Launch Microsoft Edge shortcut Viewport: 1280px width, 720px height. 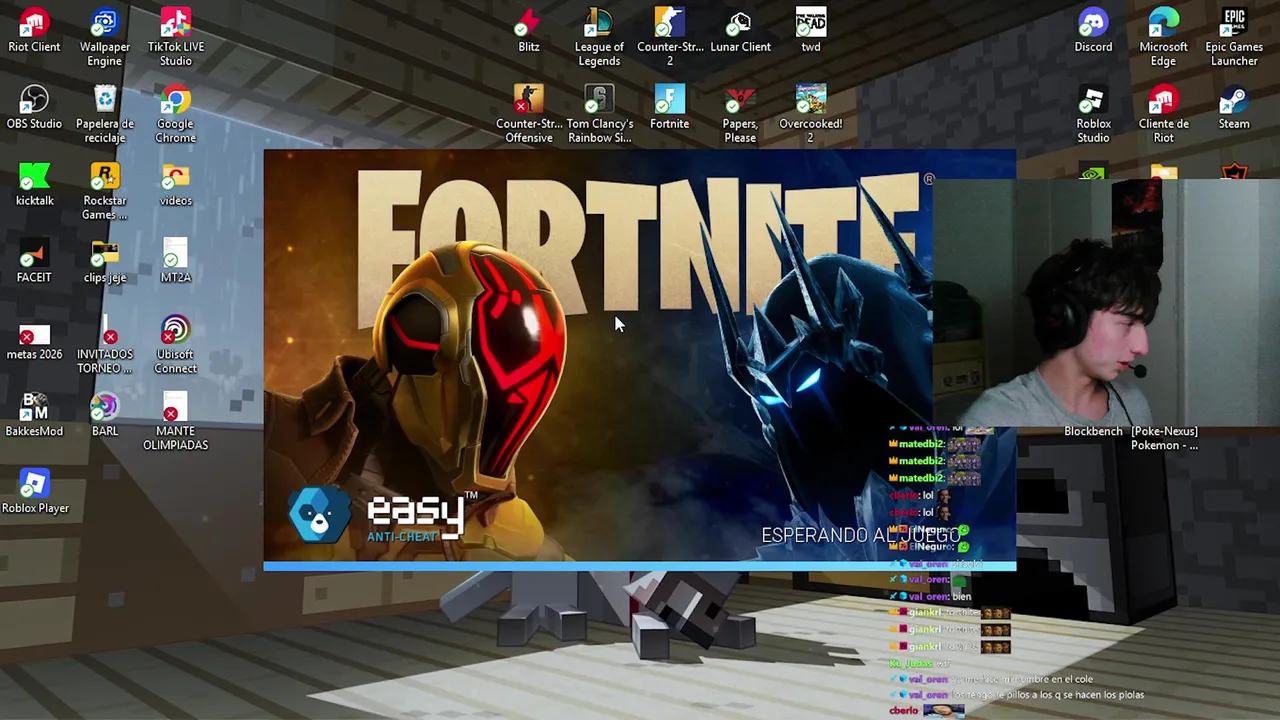1163,38
